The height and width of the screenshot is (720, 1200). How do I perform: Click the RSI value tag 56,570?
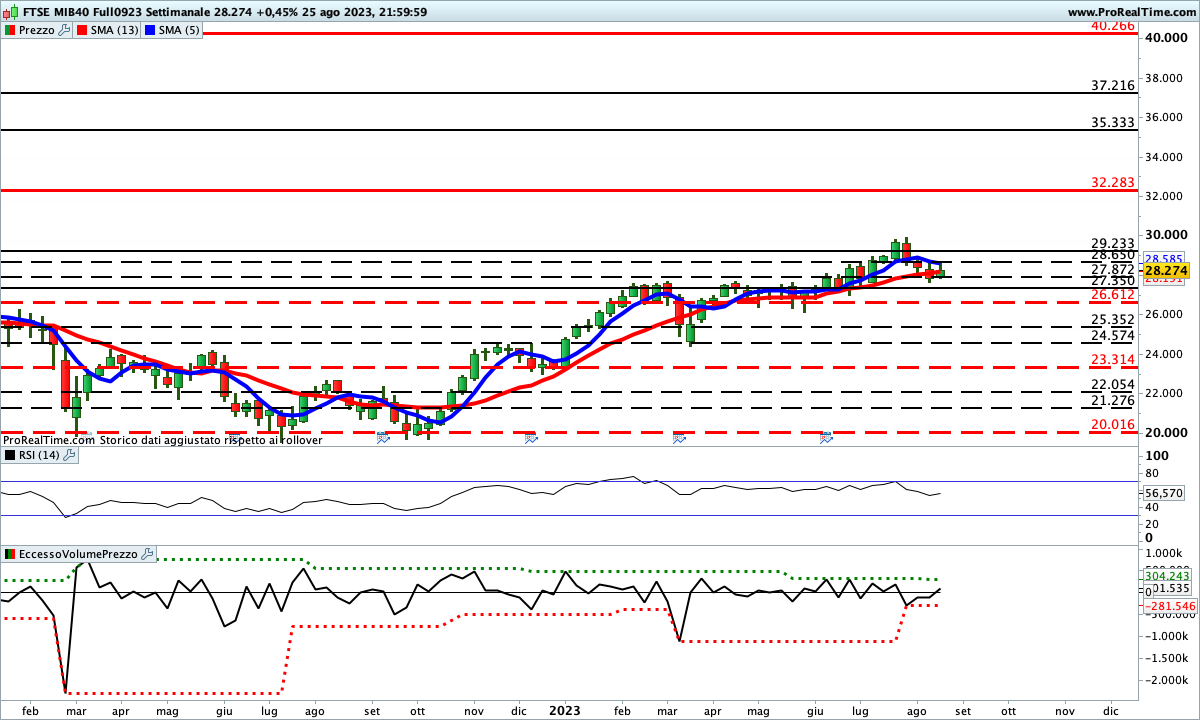pyautogui.click(x=1164, y=493)
